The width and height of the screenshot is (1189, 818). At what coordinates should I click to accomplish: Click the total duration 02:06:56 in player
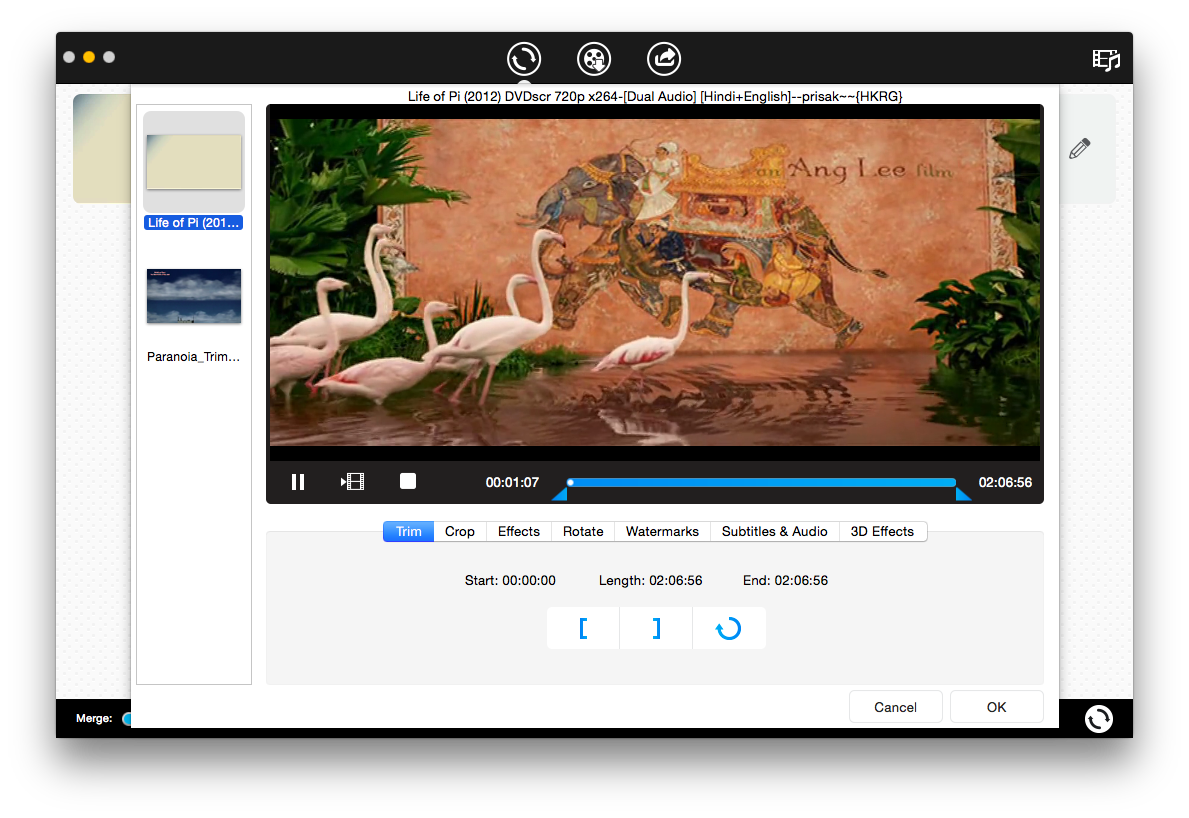point(1005,482)
